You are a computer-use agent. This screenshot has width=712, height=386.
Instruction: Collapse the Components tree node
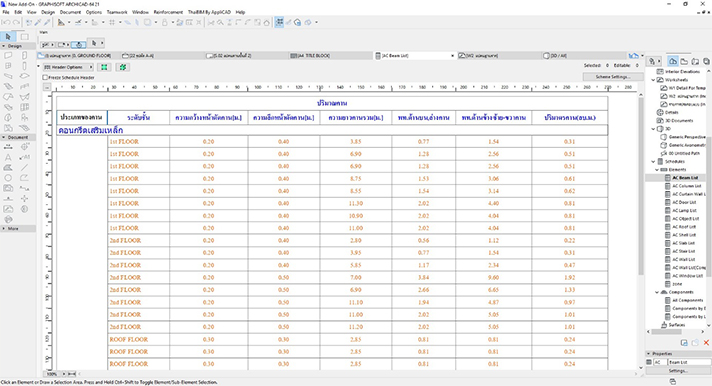coord(657,292)
